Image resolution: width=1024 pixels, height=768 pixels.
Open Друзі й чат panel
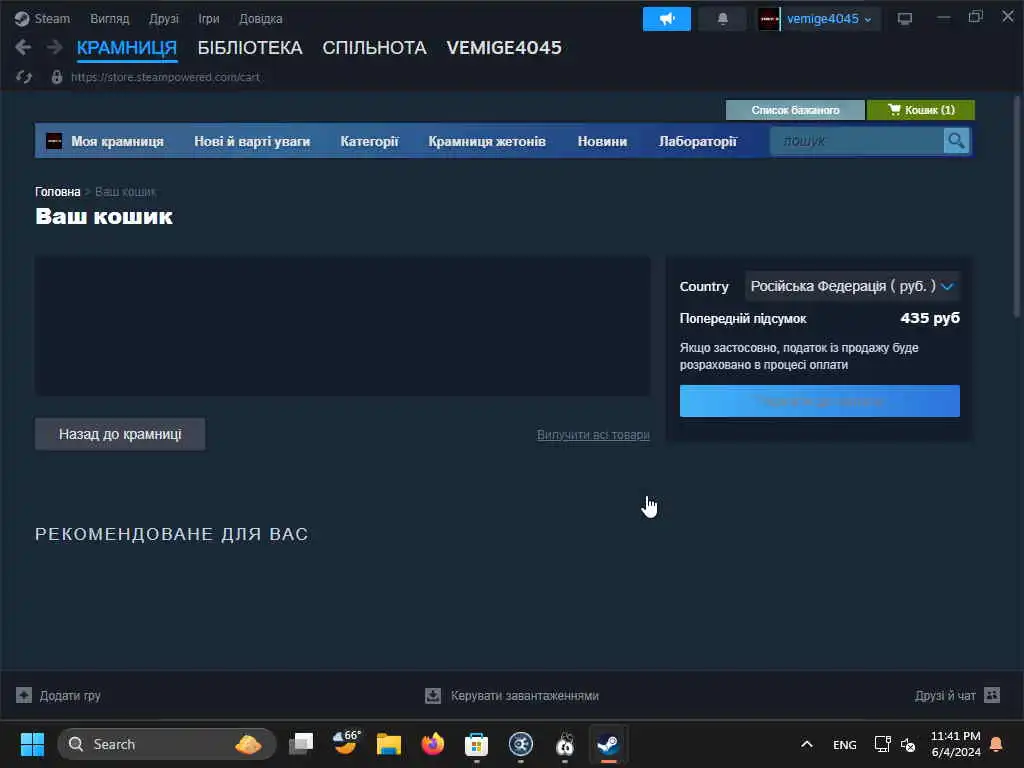point(957,696)
